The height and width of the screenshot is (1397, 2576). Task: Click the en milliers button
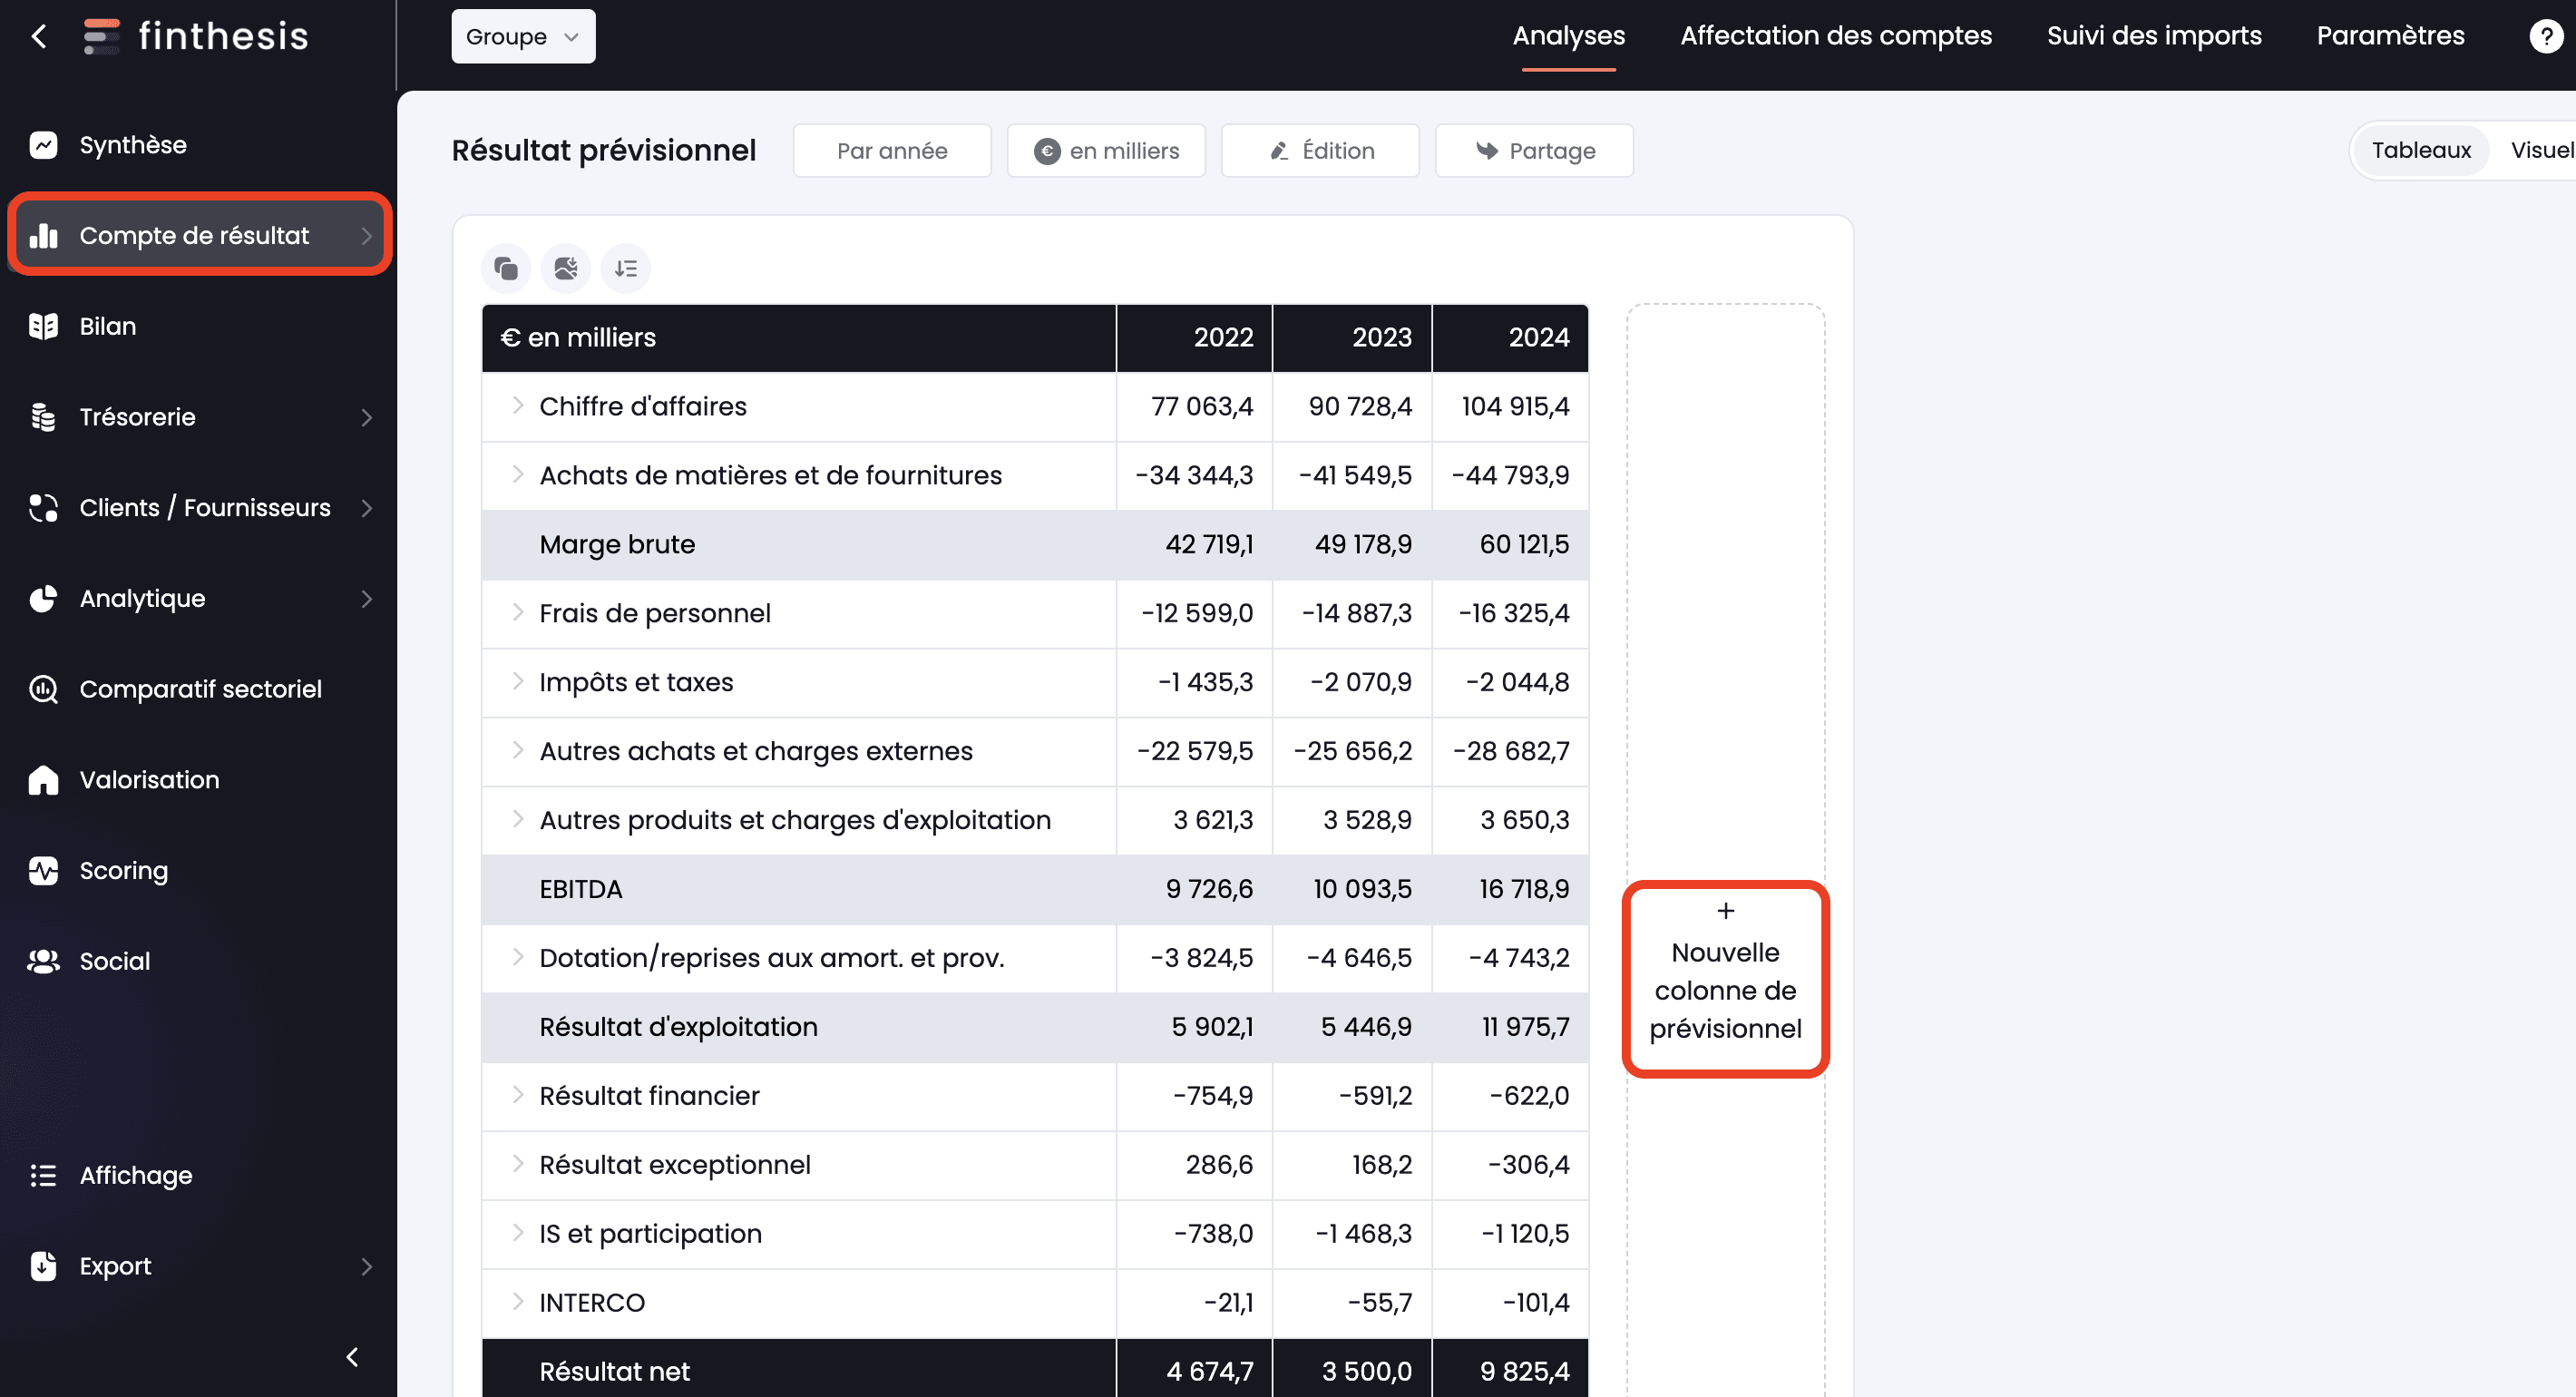tap(1106, 151)
